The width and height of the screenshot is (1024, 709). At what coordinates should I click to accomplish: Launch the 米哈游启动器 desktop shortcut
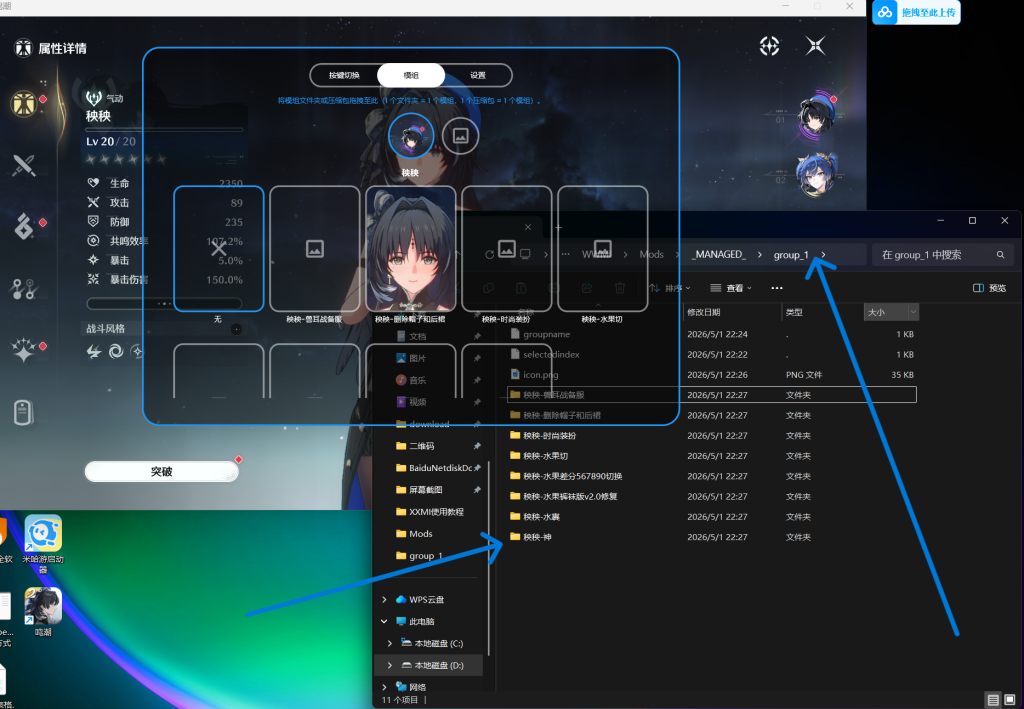(43, 543)
